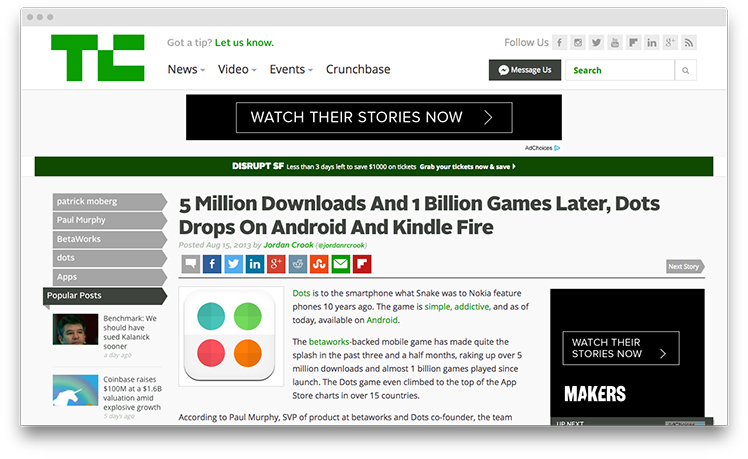Open the Crunchbase menu item
748x459 pixels.
click(x=358, y=70)
